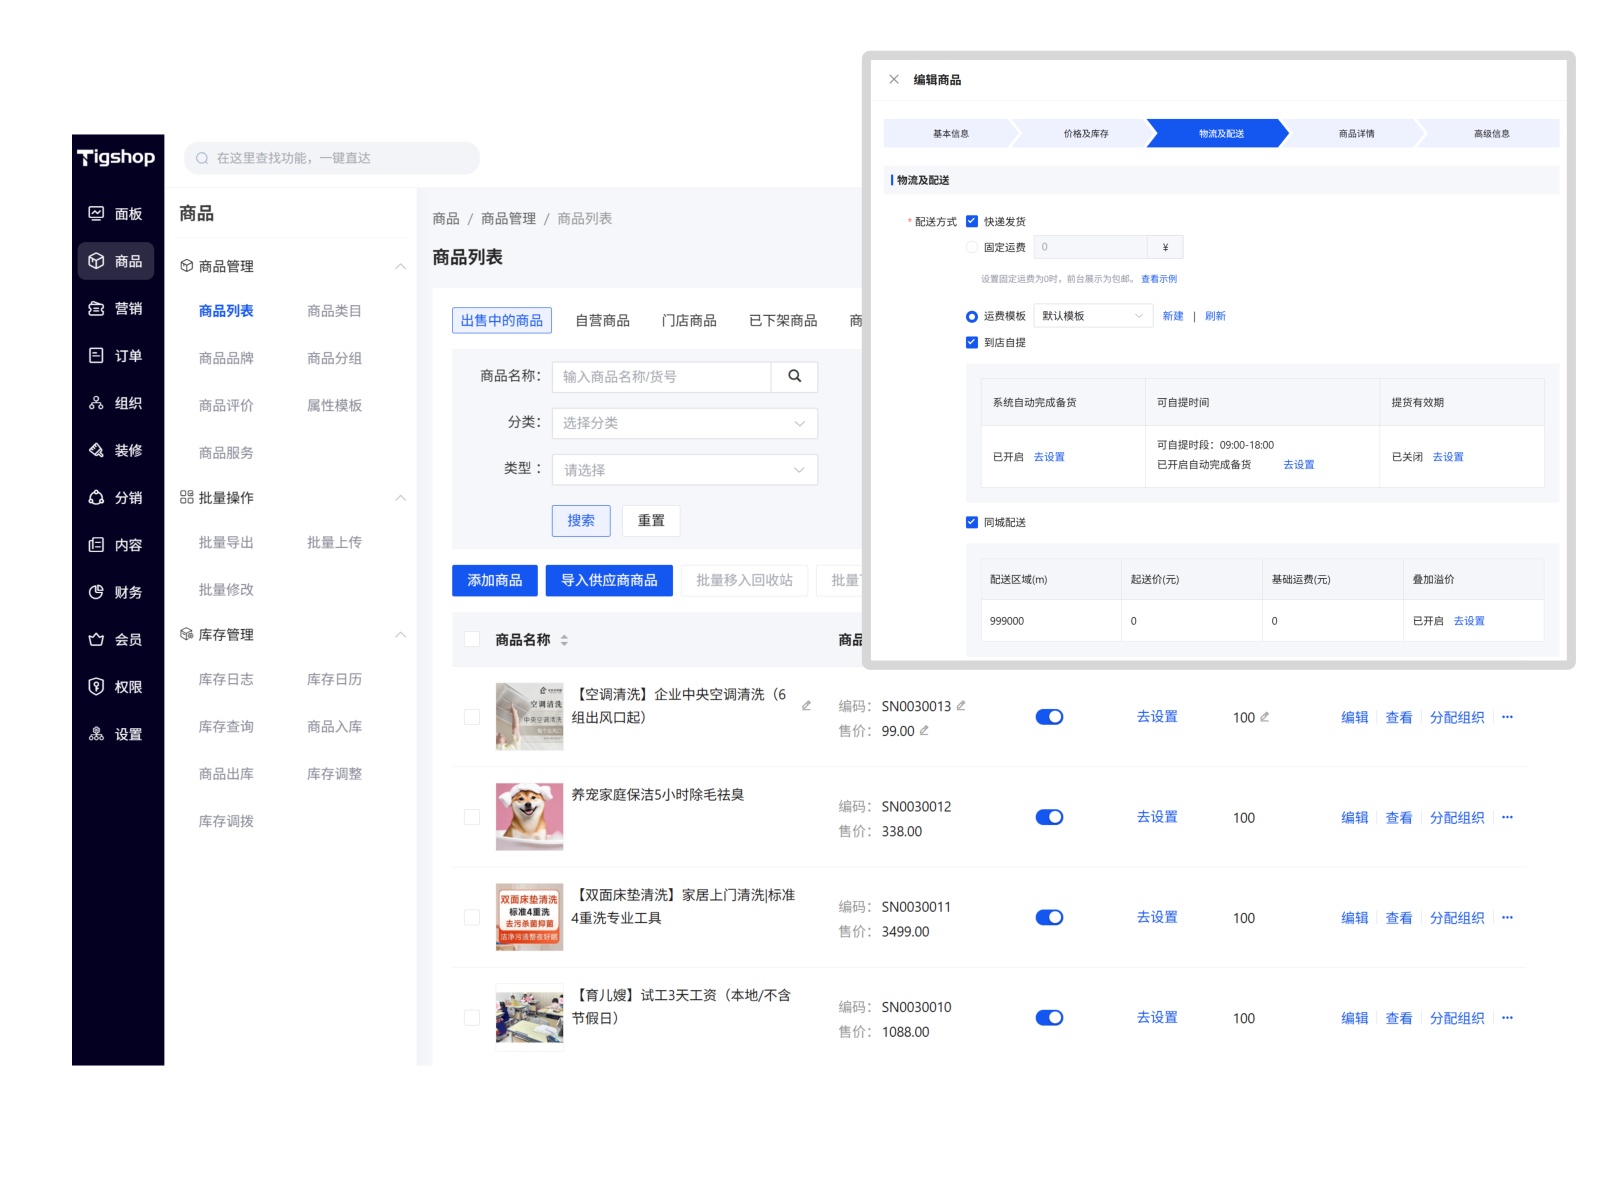Click the 查看示例 link
Image resolution: width=1600 pixels, height=1200 pixels.
(x=1158, y=280)
